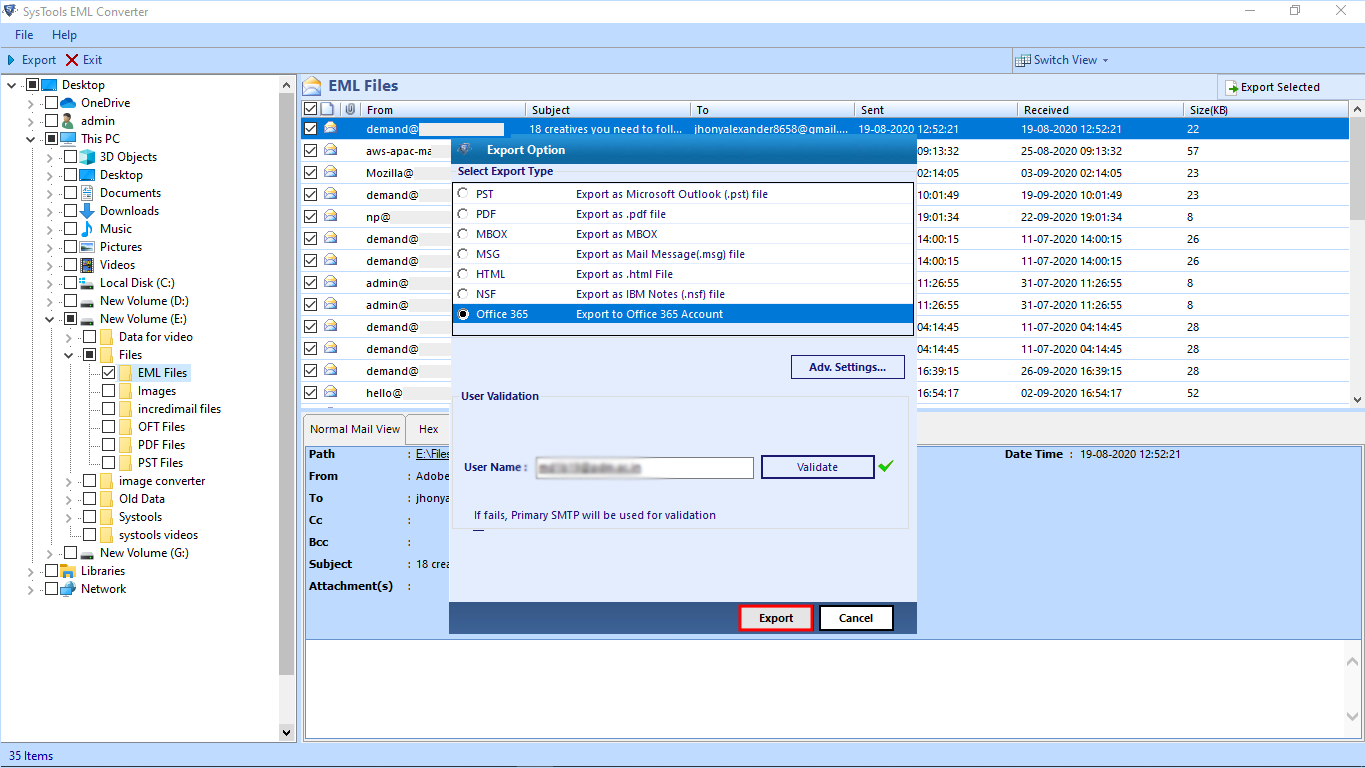Check the Images folder checkbox

pyautogui.click(x=108, y=391)
